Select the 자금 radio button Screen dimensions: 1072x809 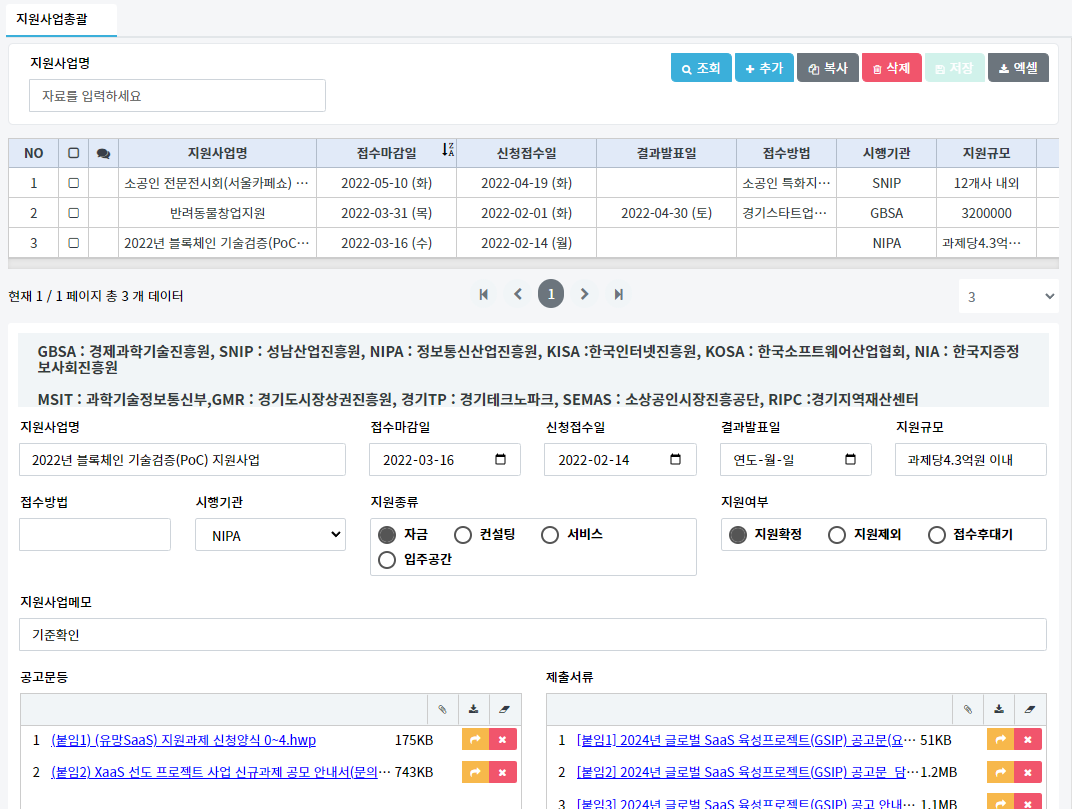coord(387,535)
